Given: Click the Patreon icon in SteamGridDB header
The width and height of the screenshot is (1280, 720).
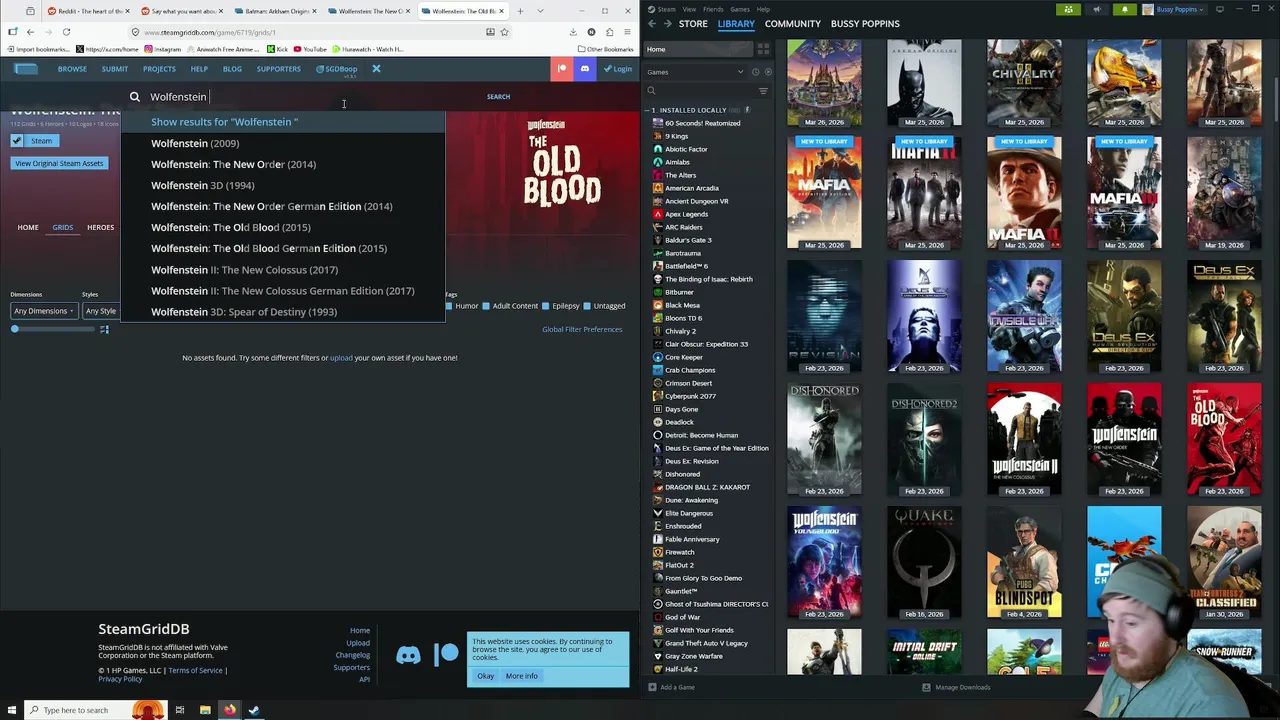Looking at the screenshot, I should pyautogui.click(x=561, y=69).
